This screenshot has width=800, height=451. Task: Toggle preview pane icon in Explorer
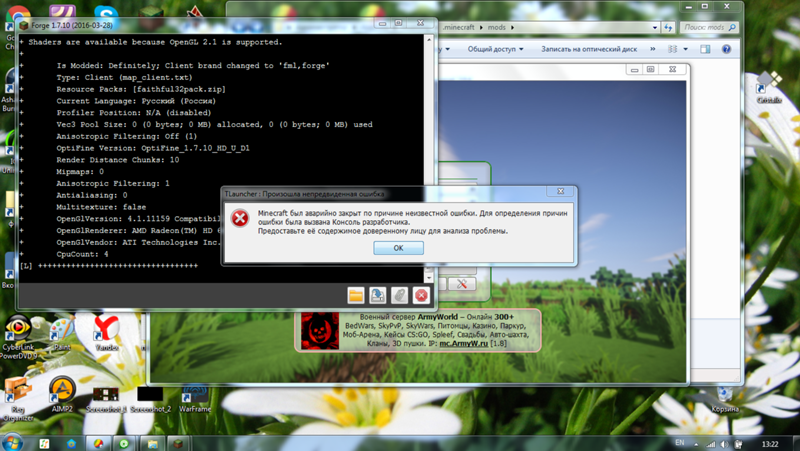(x=705, y=49)
